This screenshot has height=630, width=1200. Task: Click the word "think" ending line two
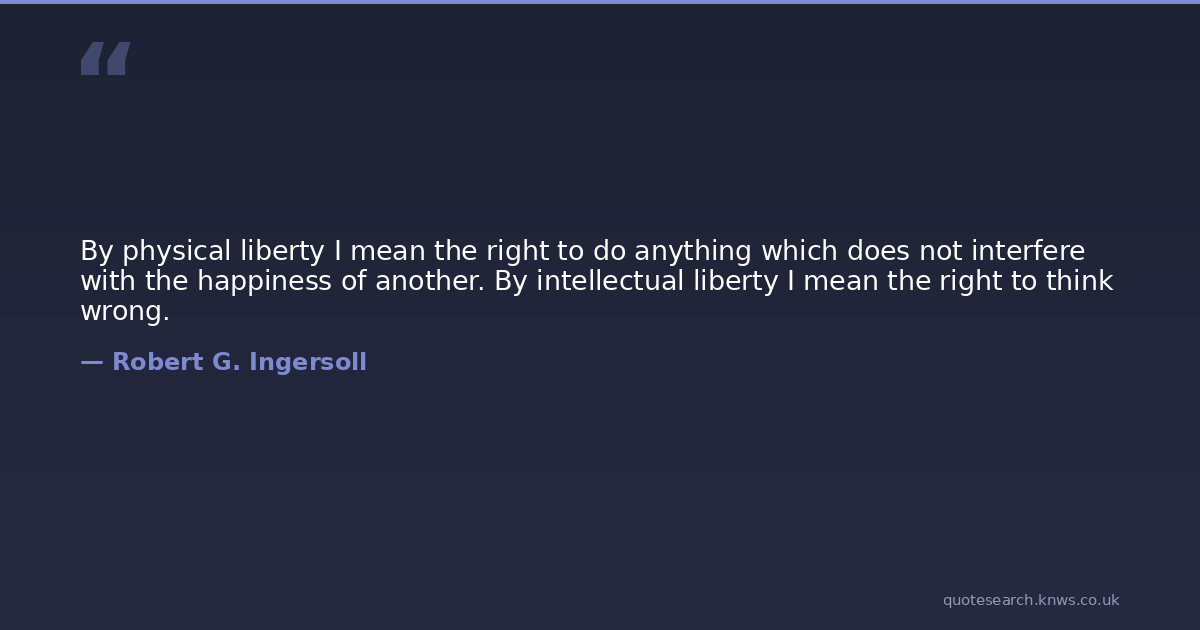(1079, 282)
